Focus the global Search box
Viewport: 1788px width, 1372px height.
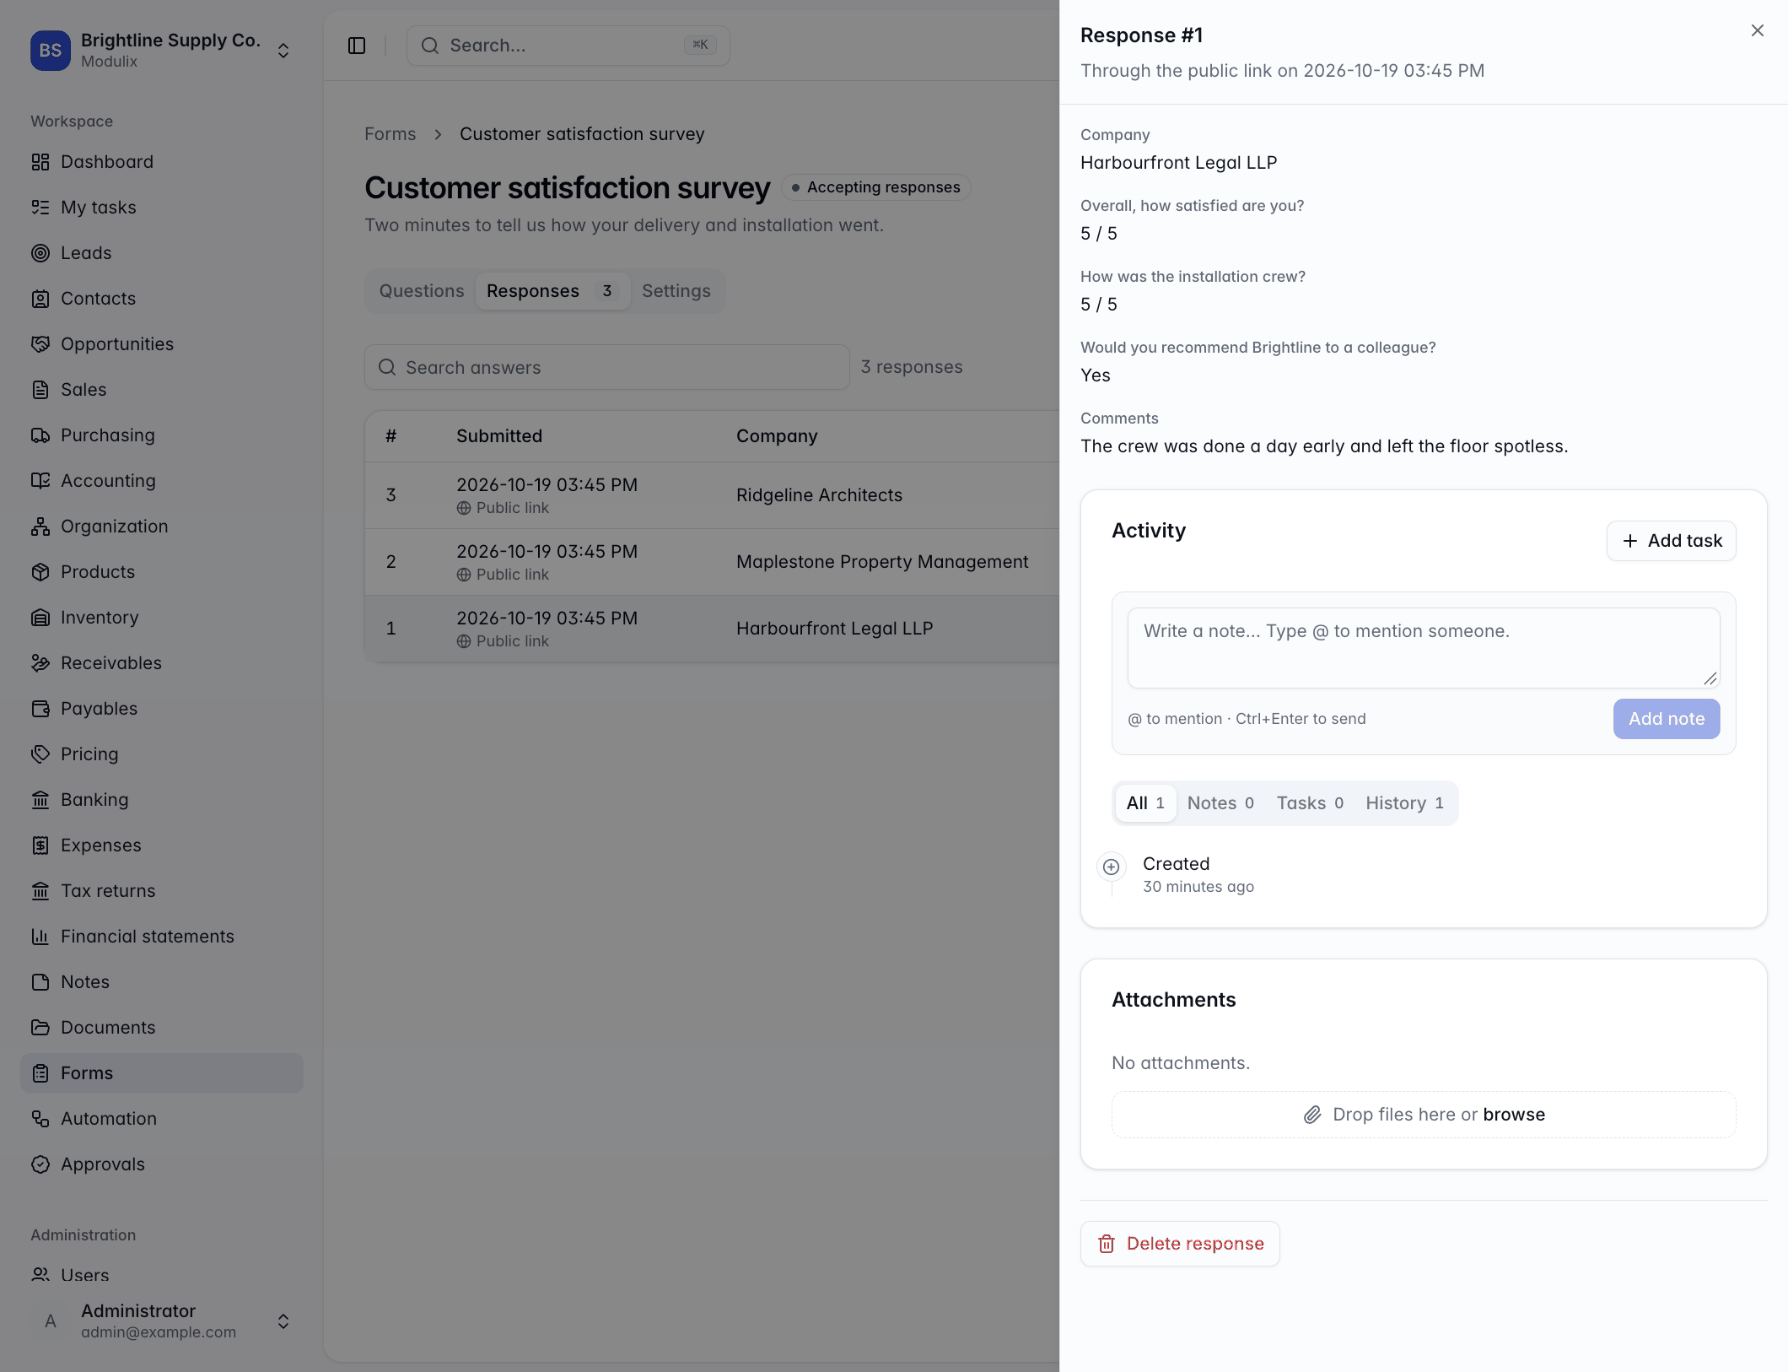point(568,45)
